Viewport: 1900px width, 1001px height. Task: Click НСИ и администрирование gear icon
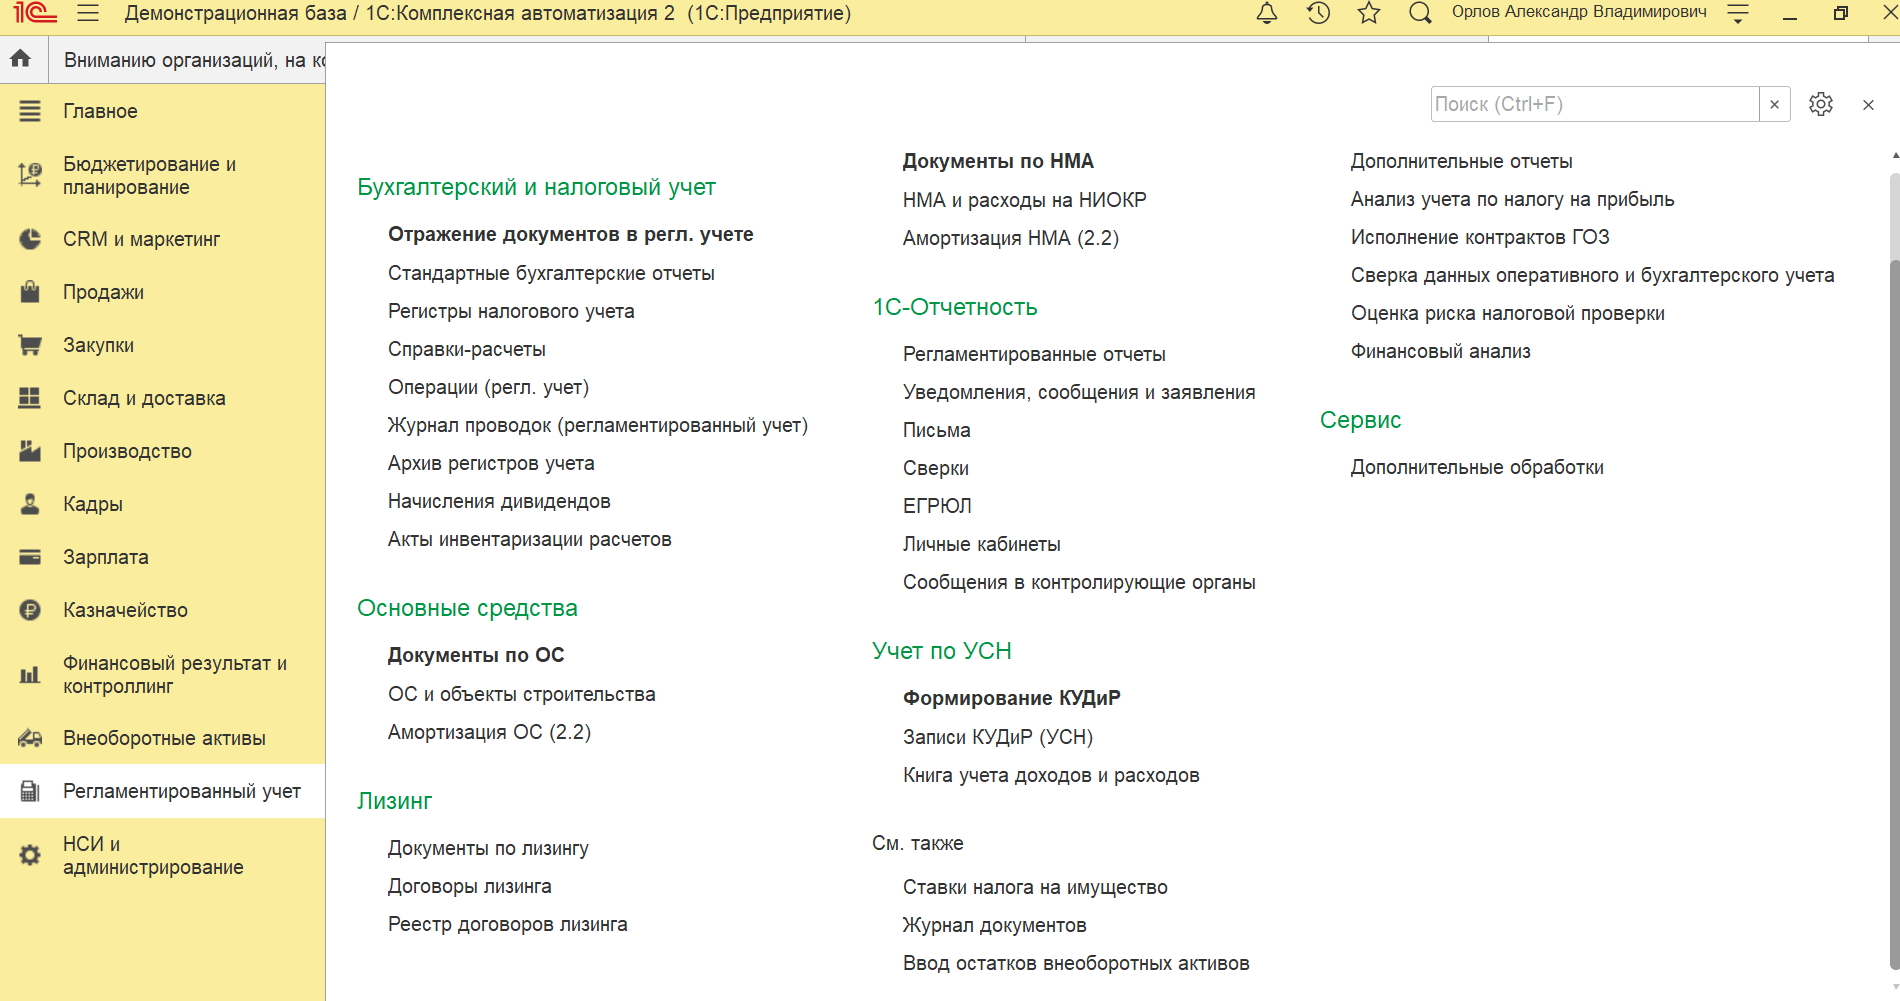click(30, 855)
